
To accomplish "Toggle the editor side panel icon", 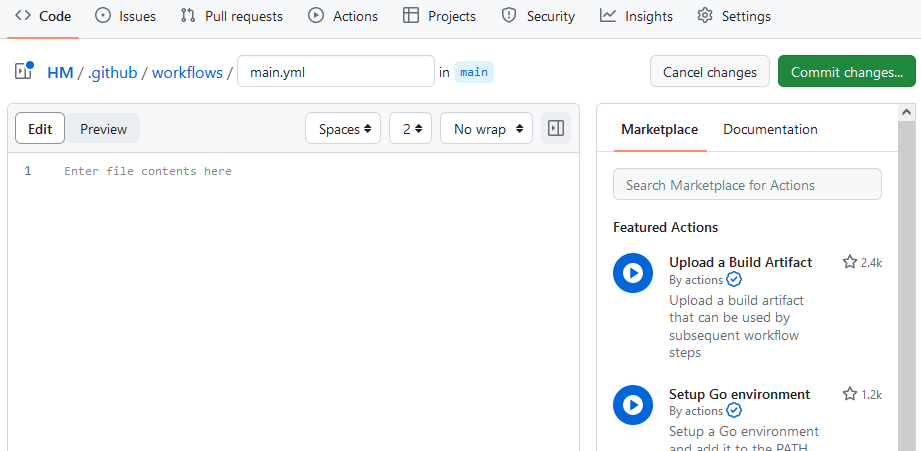I will coord(557,129).
